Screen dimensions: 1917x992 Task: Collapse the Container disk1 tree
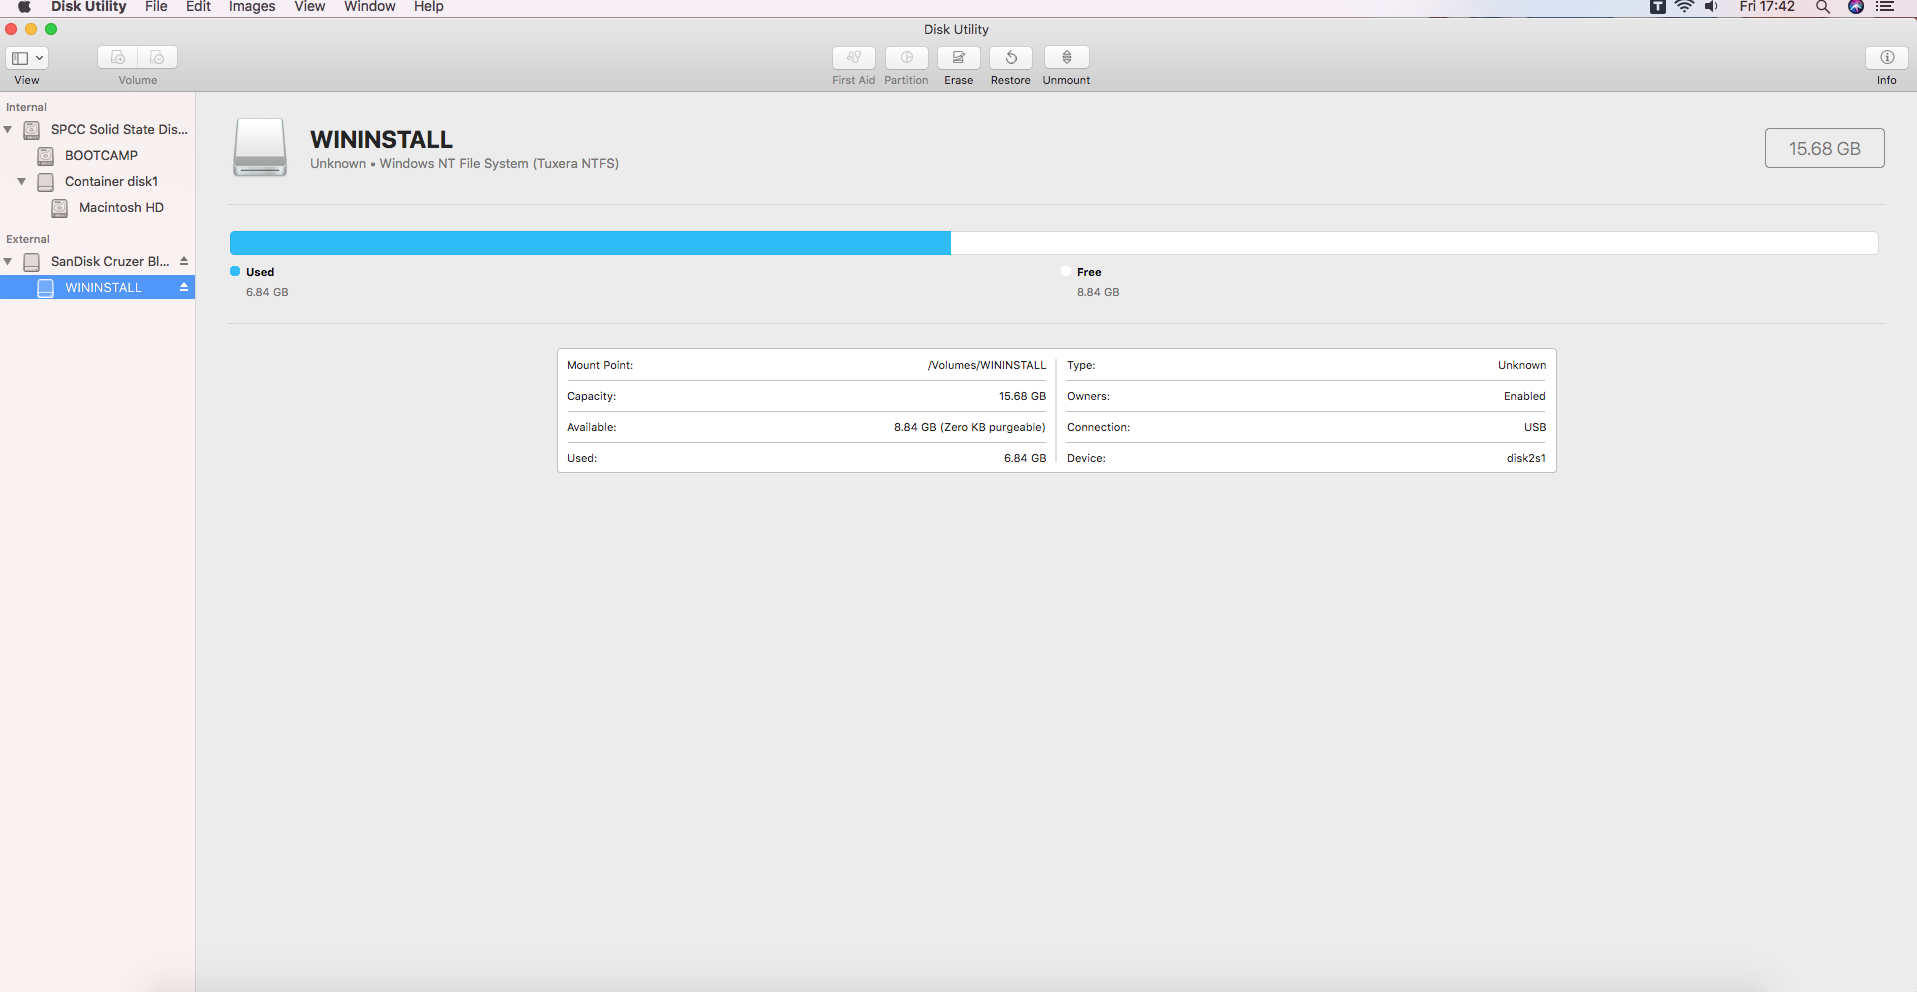pos(22,182)
